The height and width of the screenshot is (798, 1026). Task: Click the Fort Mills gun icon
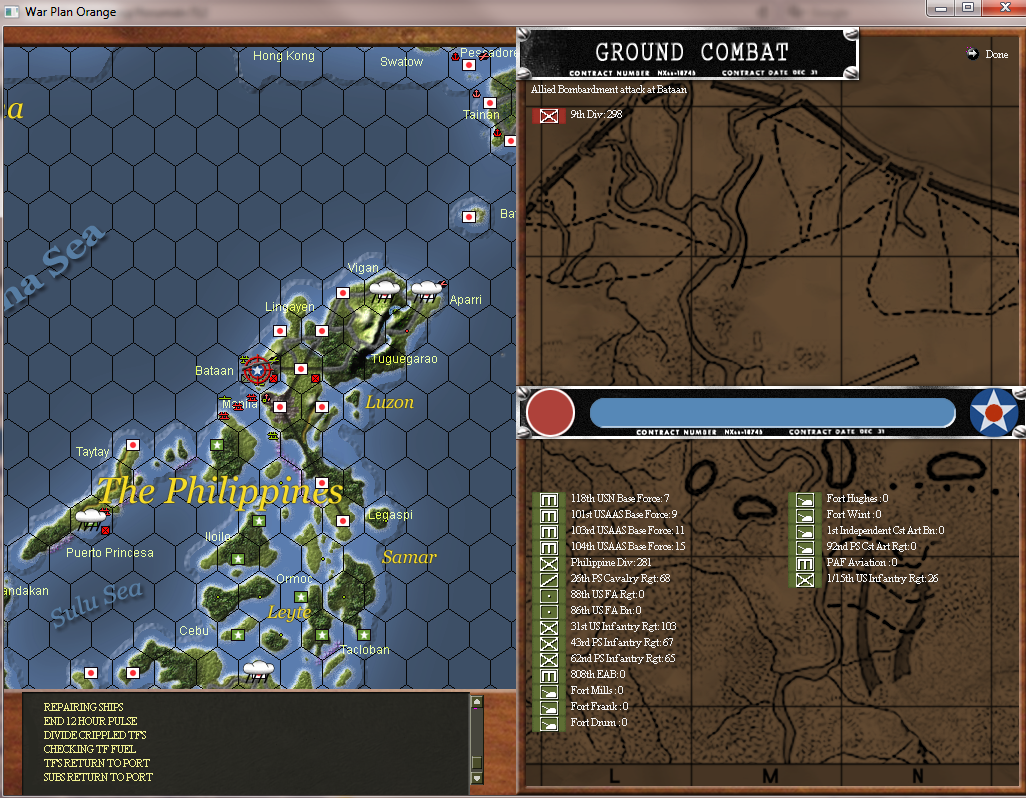[x=548, y=692]
